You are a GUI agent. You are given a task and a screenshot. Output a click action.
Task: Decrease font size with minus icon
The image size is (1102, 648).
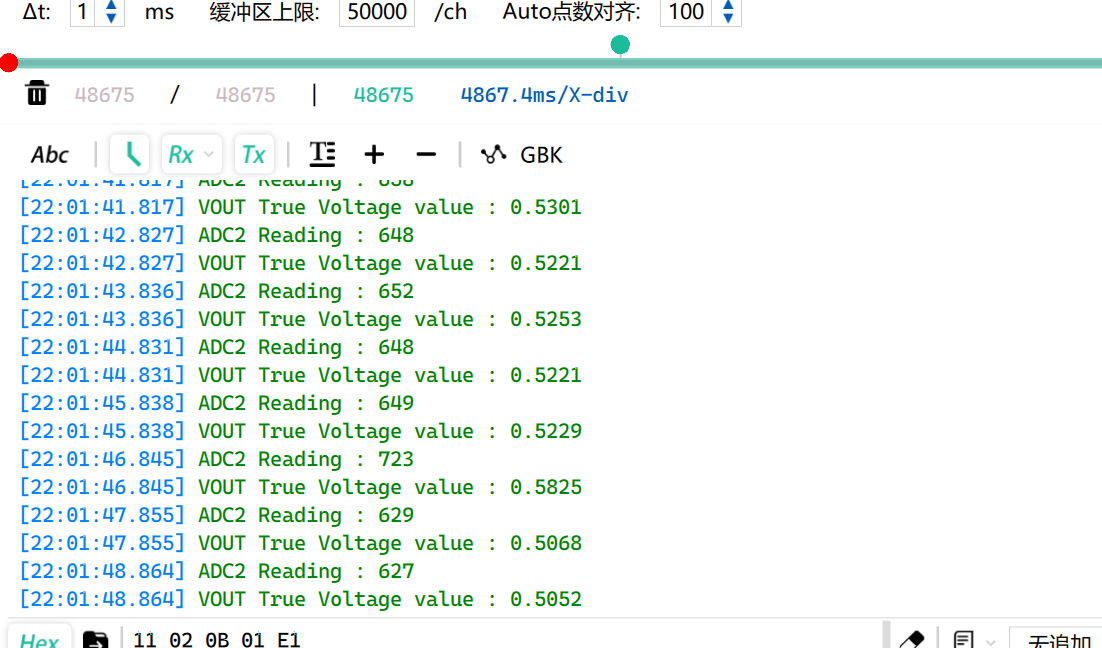pos(426,154)
